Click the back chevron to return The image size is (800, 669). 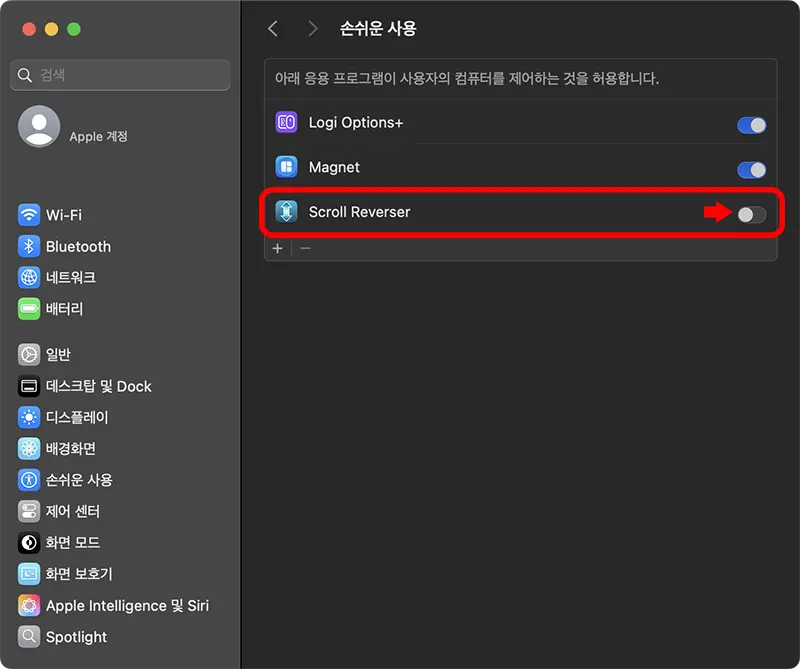[x=273, y=29]
